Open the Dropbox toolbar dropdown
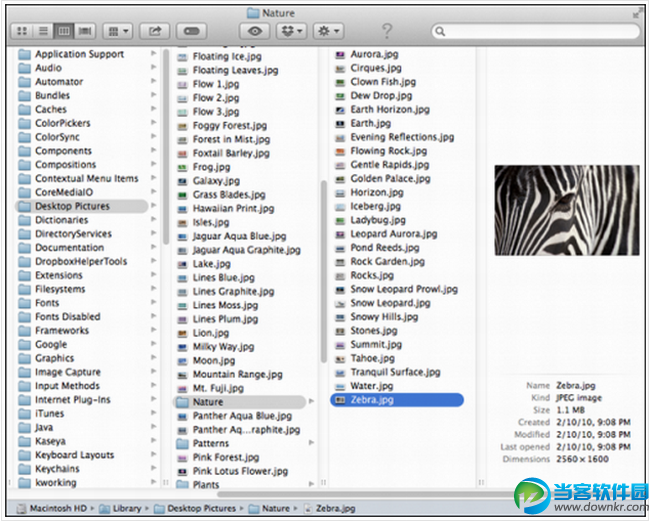This screenshot has height=521, width=650. (291, 31)
